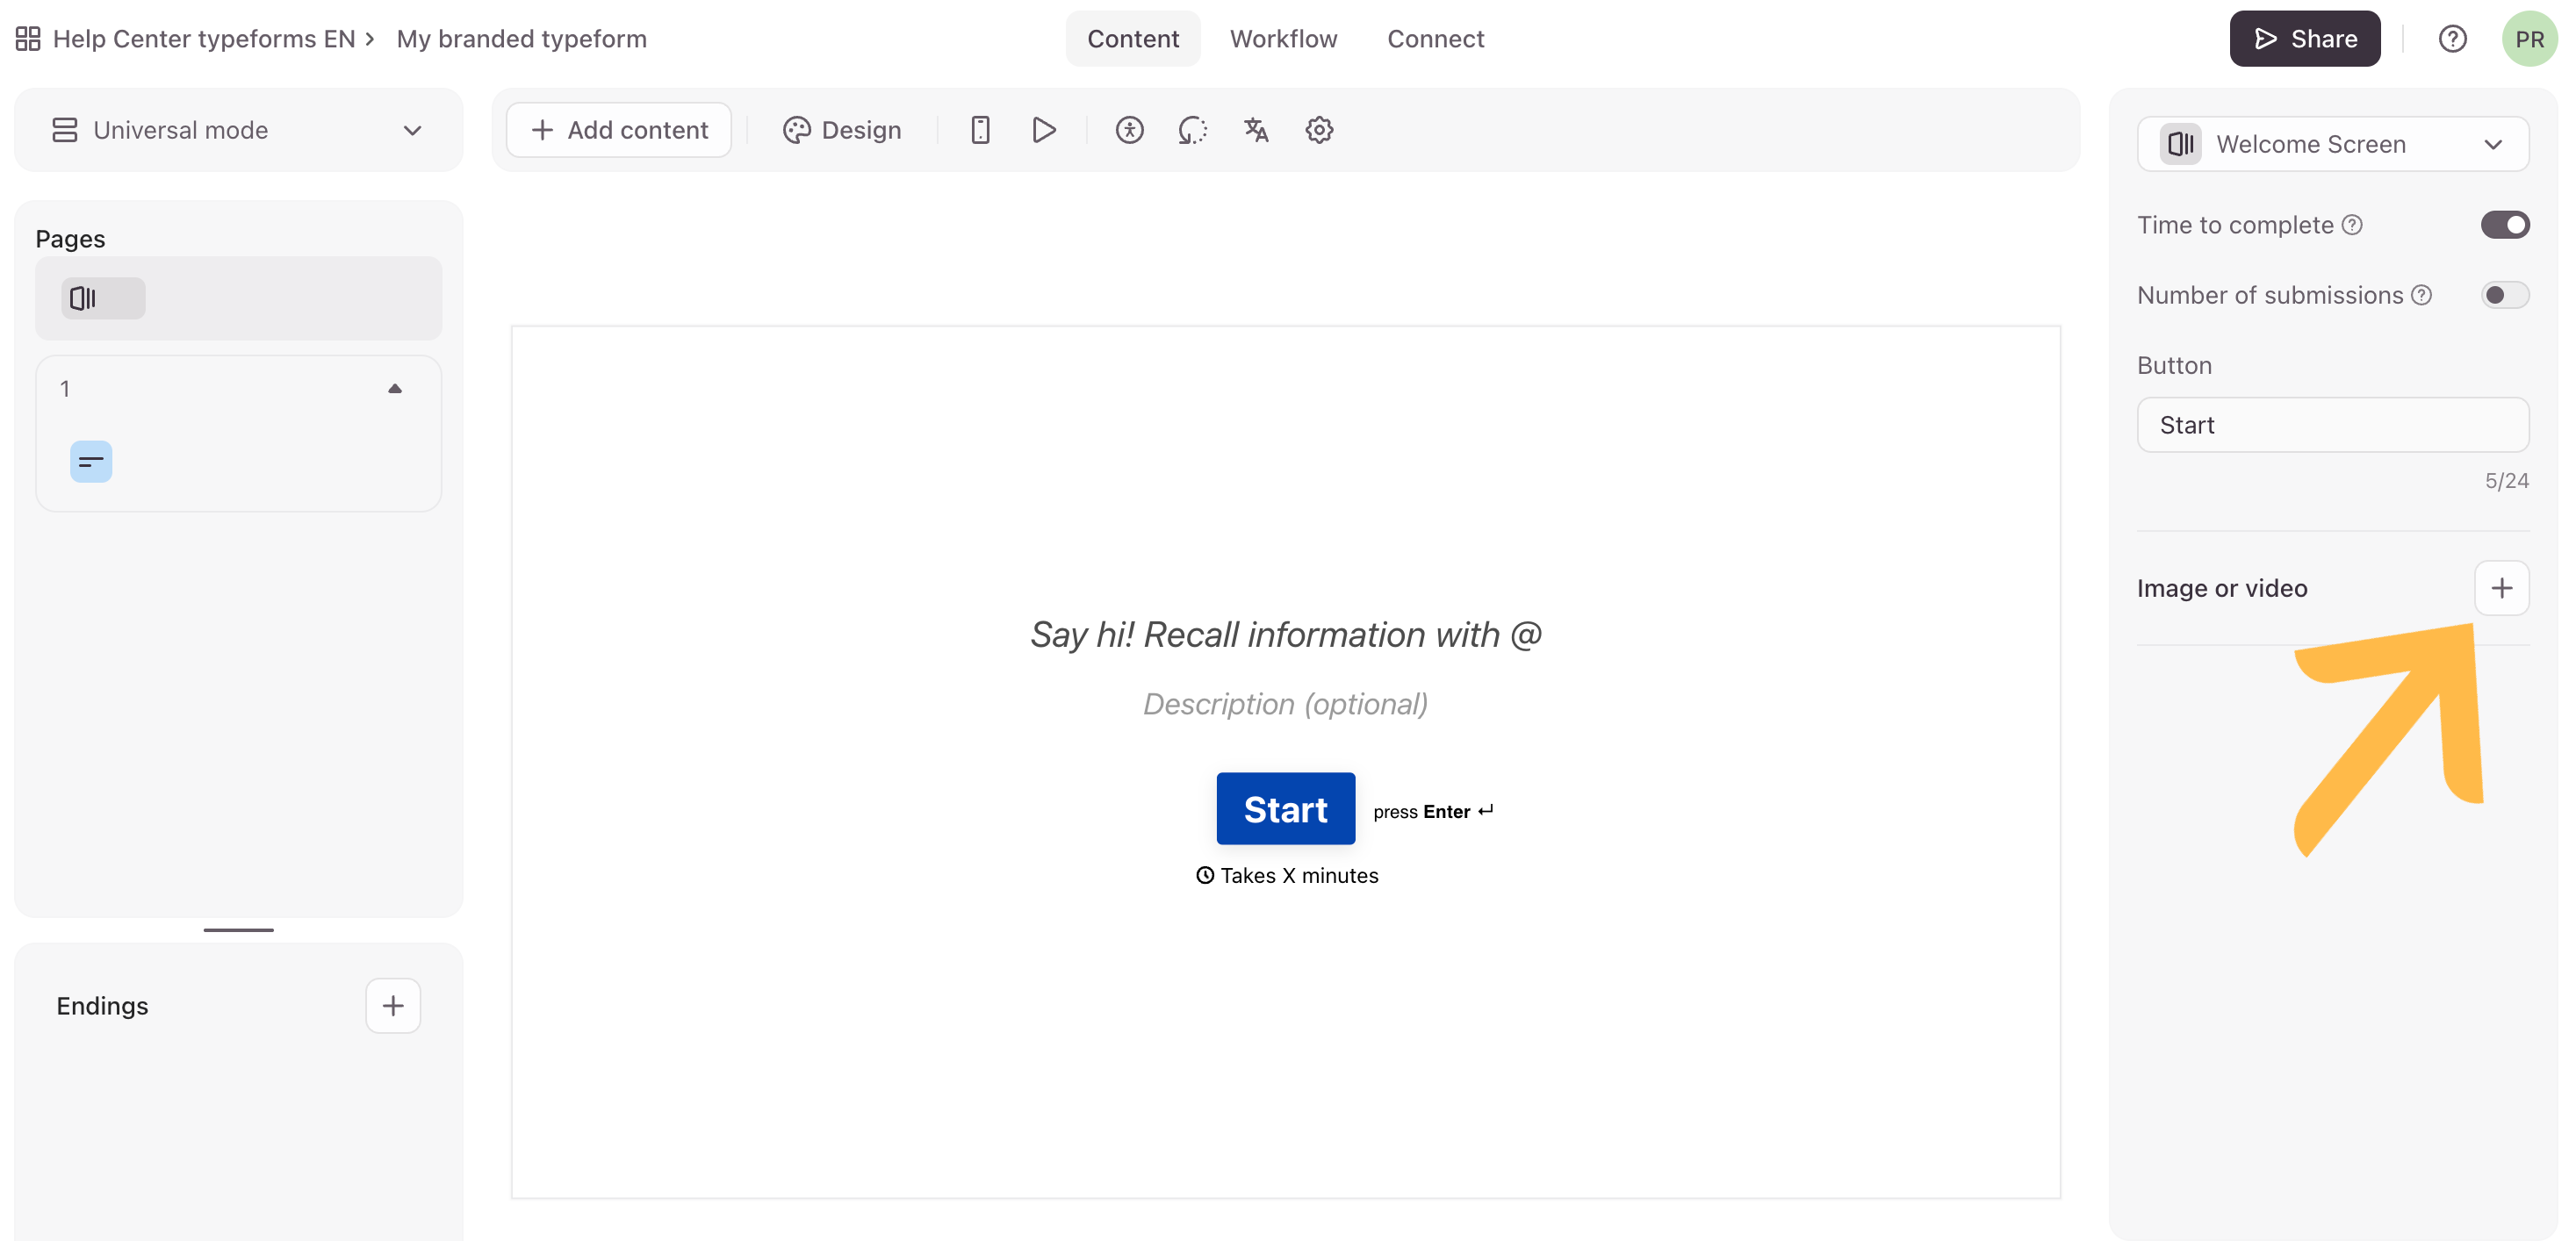
Task: Select the welcome screen page thumbnail
Action: [x=103, y=298]
